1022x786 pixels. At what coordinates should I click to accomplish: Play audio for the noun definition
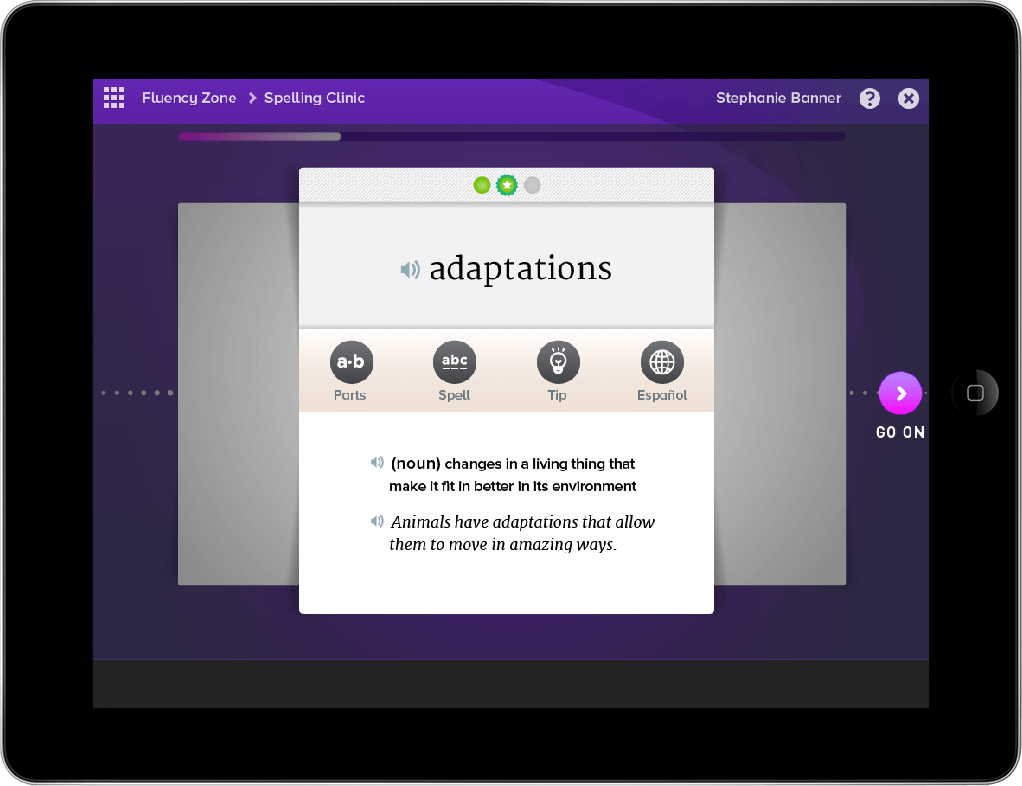coord(377,462)
